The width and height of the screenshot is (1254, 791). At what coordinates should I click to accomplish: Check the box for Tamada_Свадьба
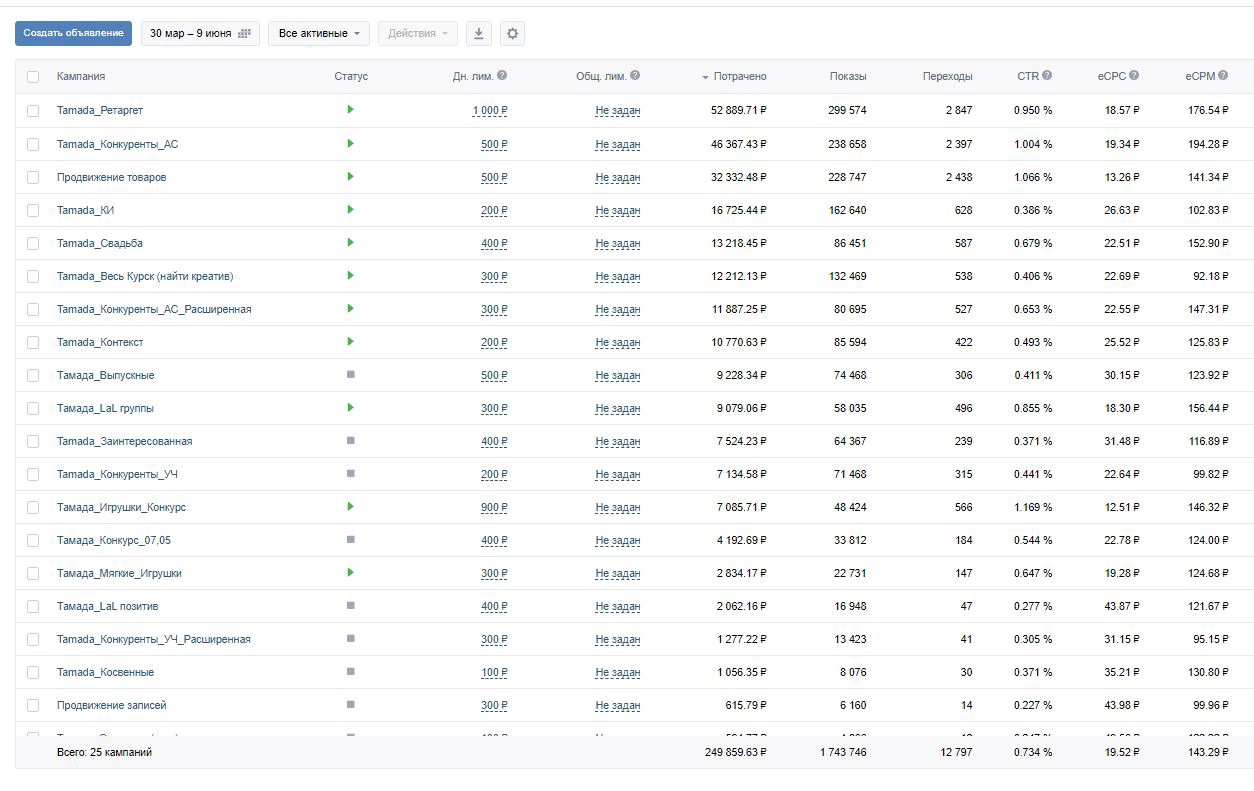click(33, 243)
